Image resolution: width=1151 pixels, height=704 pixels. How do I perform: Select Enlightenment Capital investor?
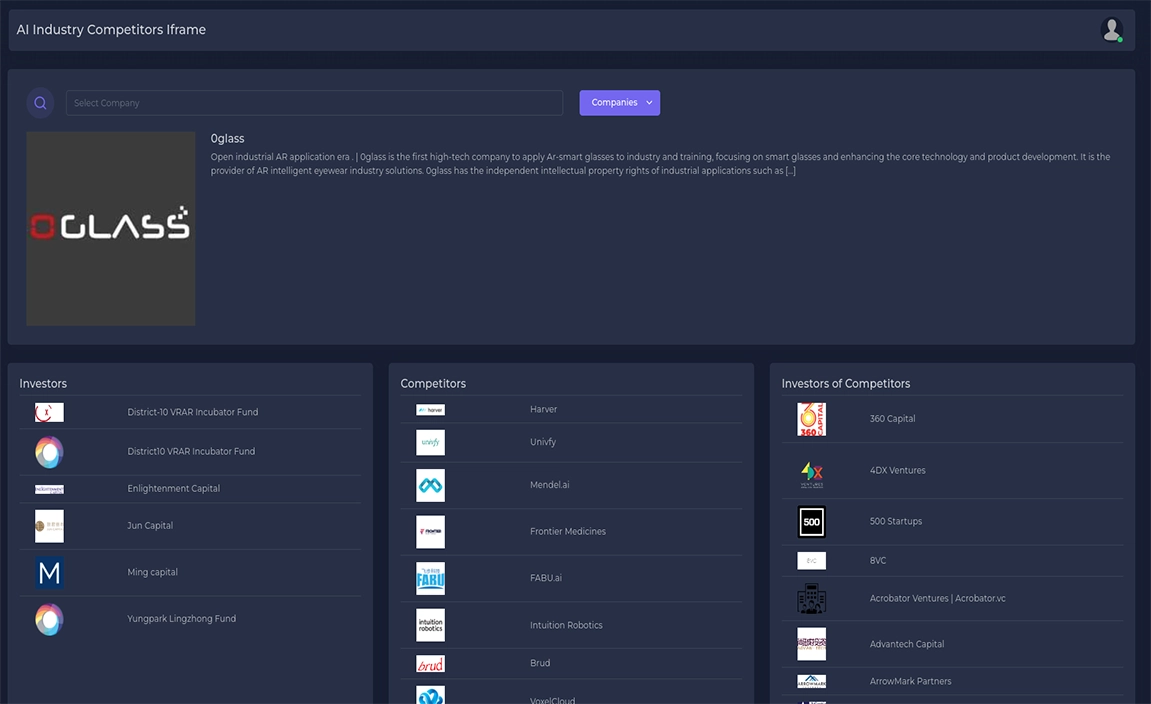coord(173,489)
